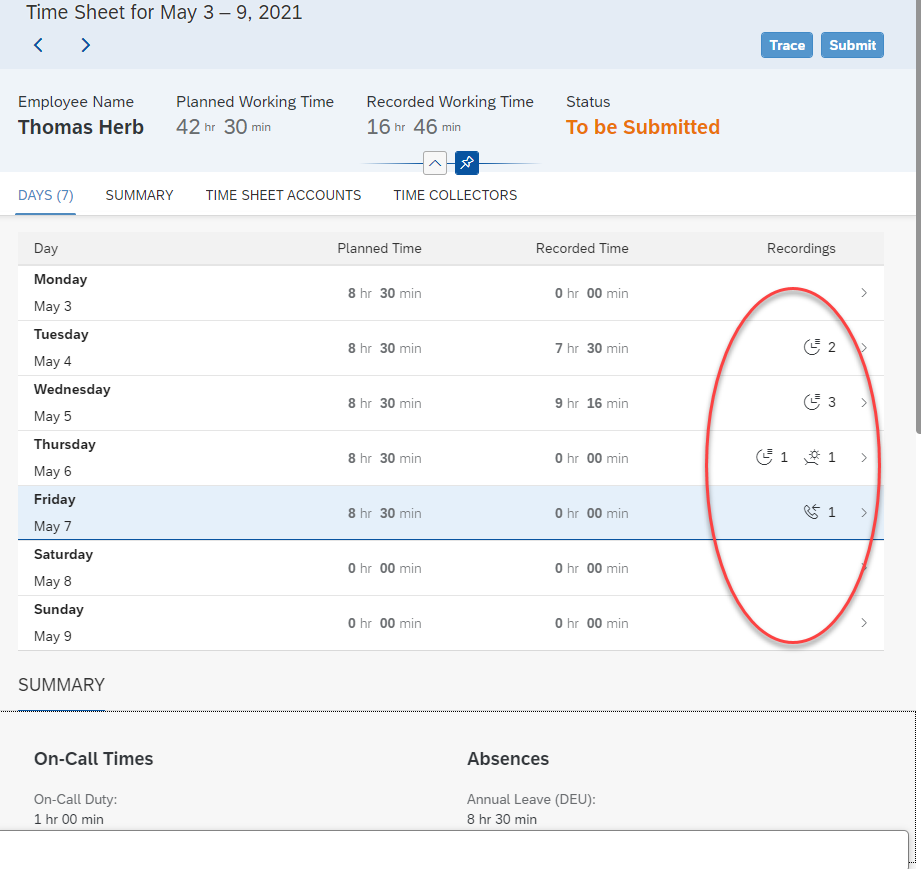Click the recorded 16 hr 46 min value
921x869 pixels.
click(414, 127)
